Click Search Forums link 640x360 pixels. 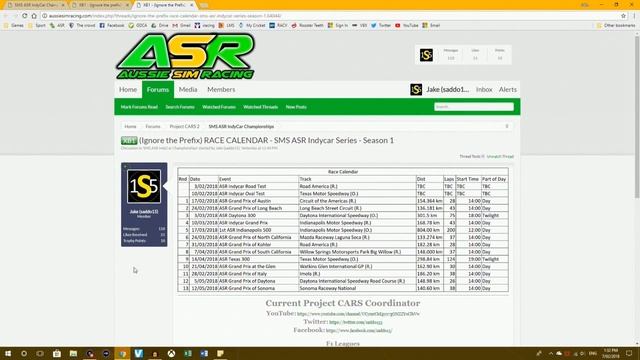click(x=180, y=107)
